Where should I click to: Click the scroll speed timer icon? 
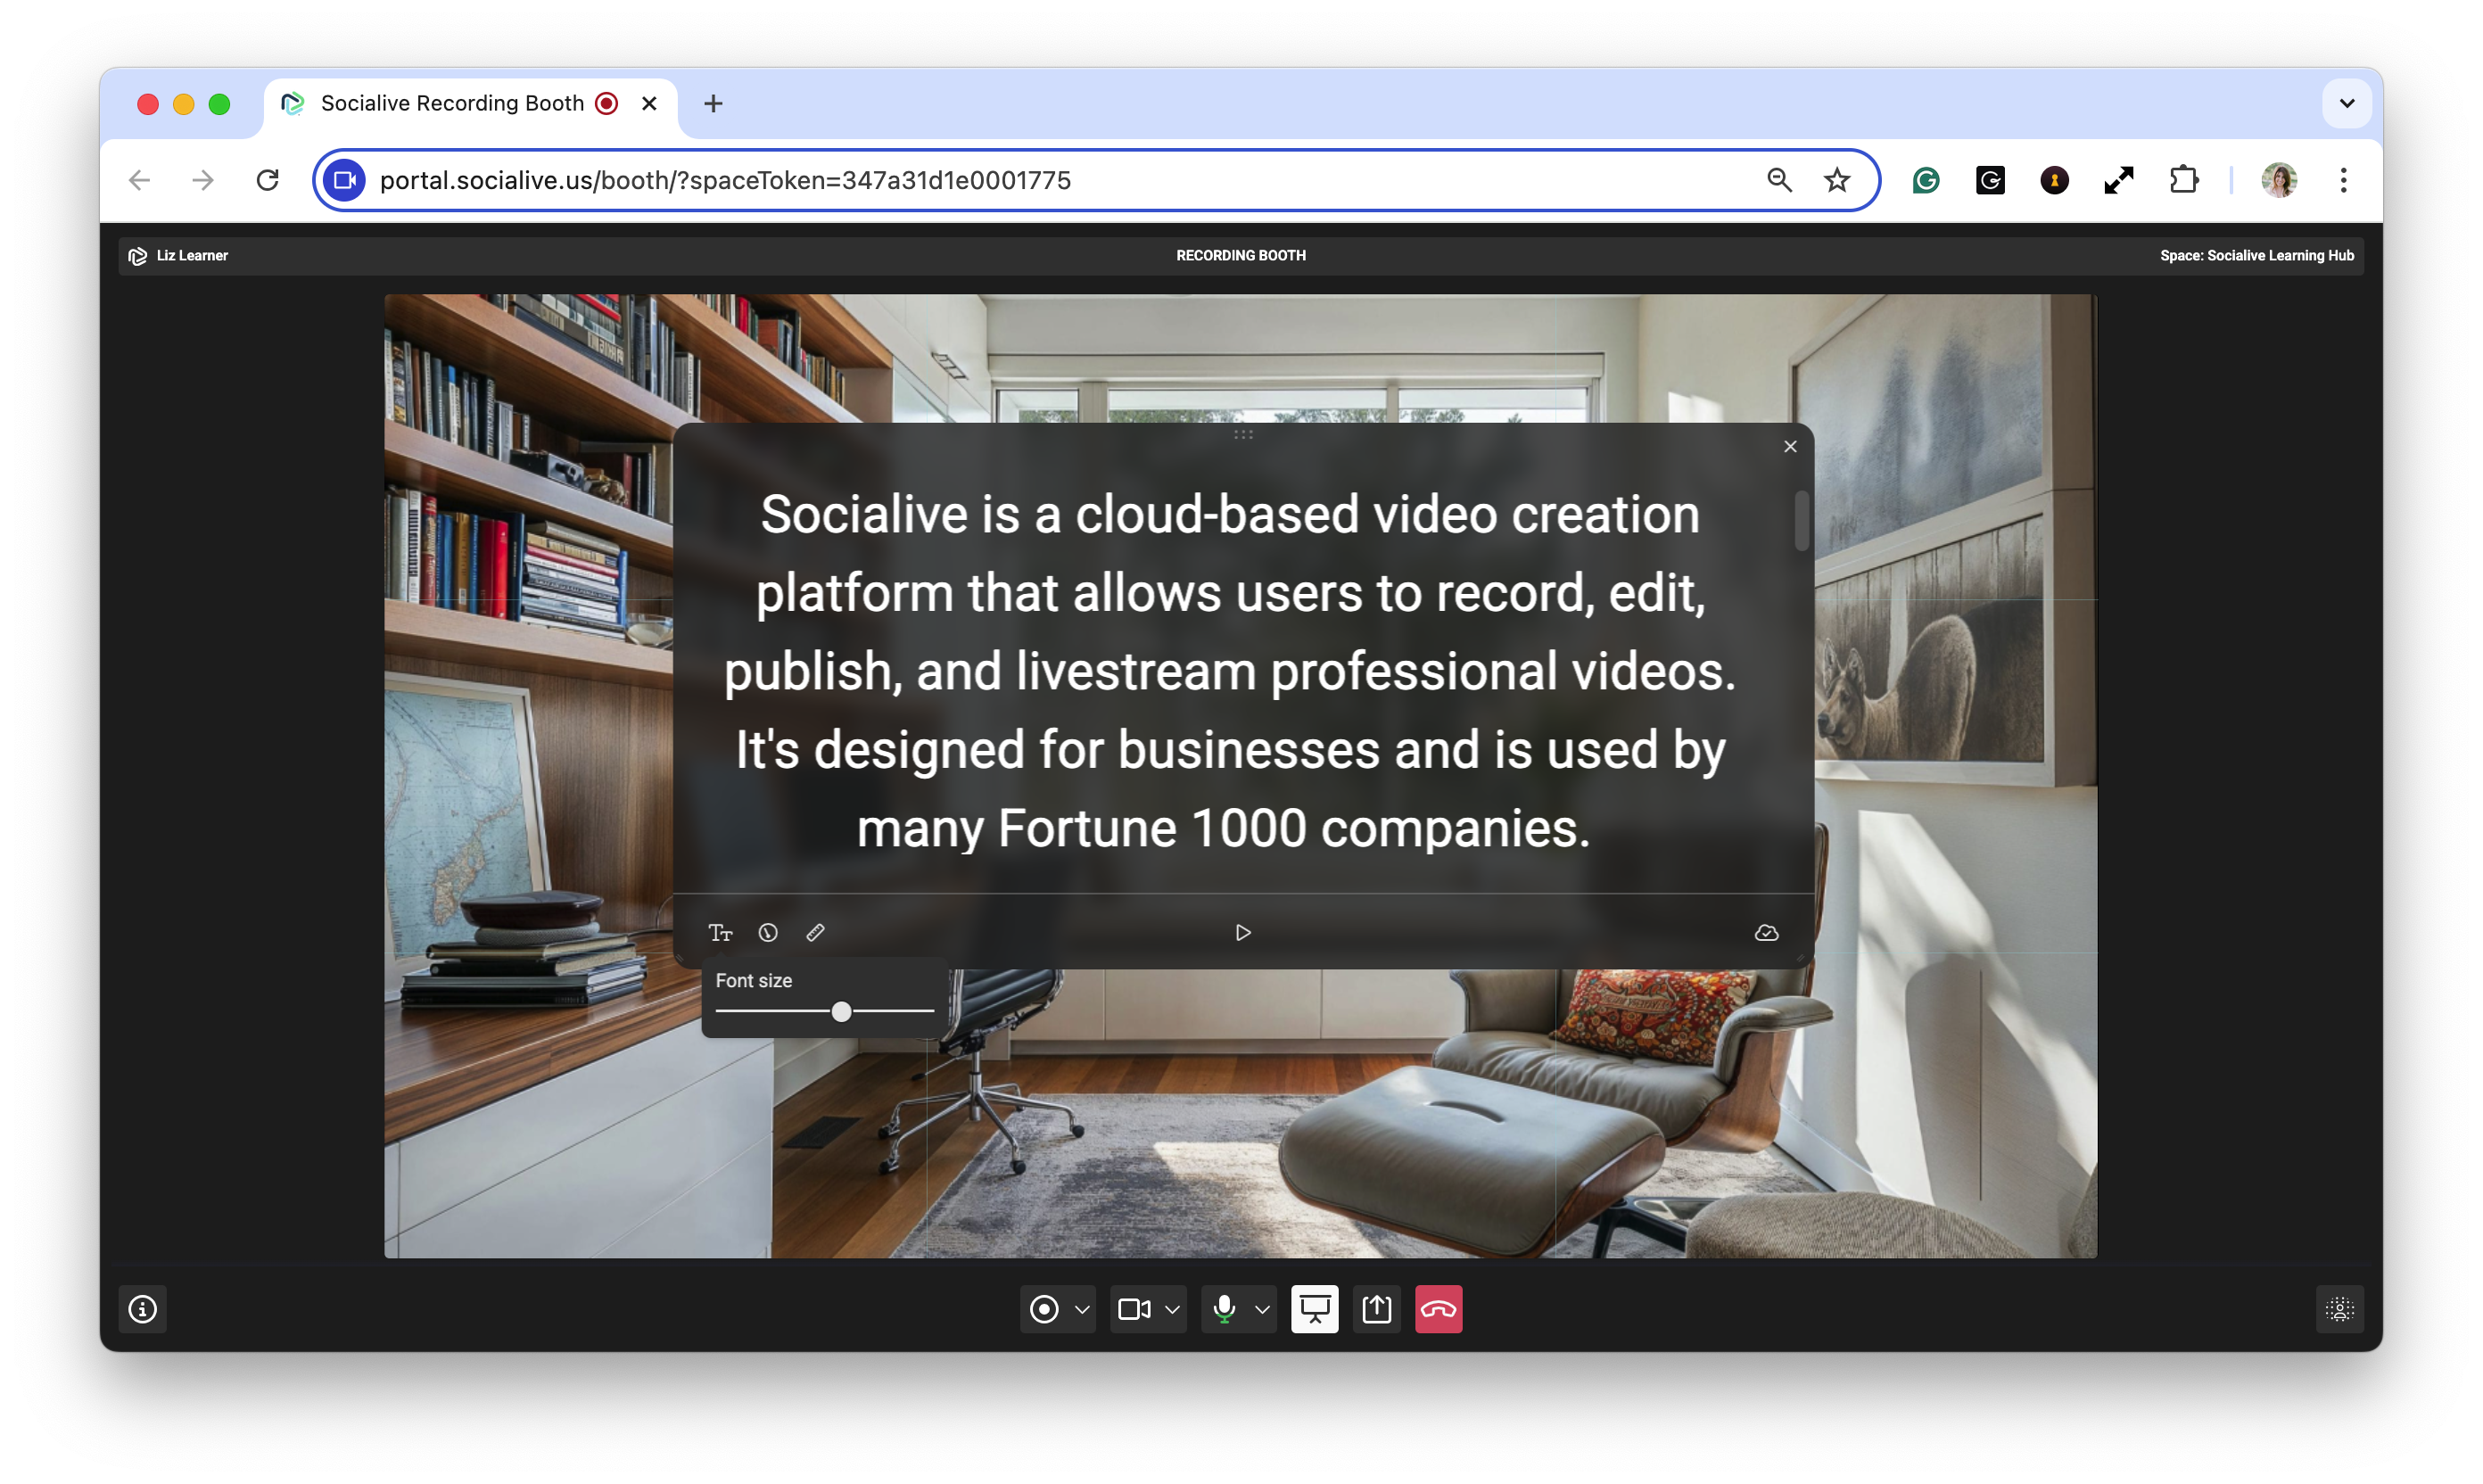coord(768,933)
